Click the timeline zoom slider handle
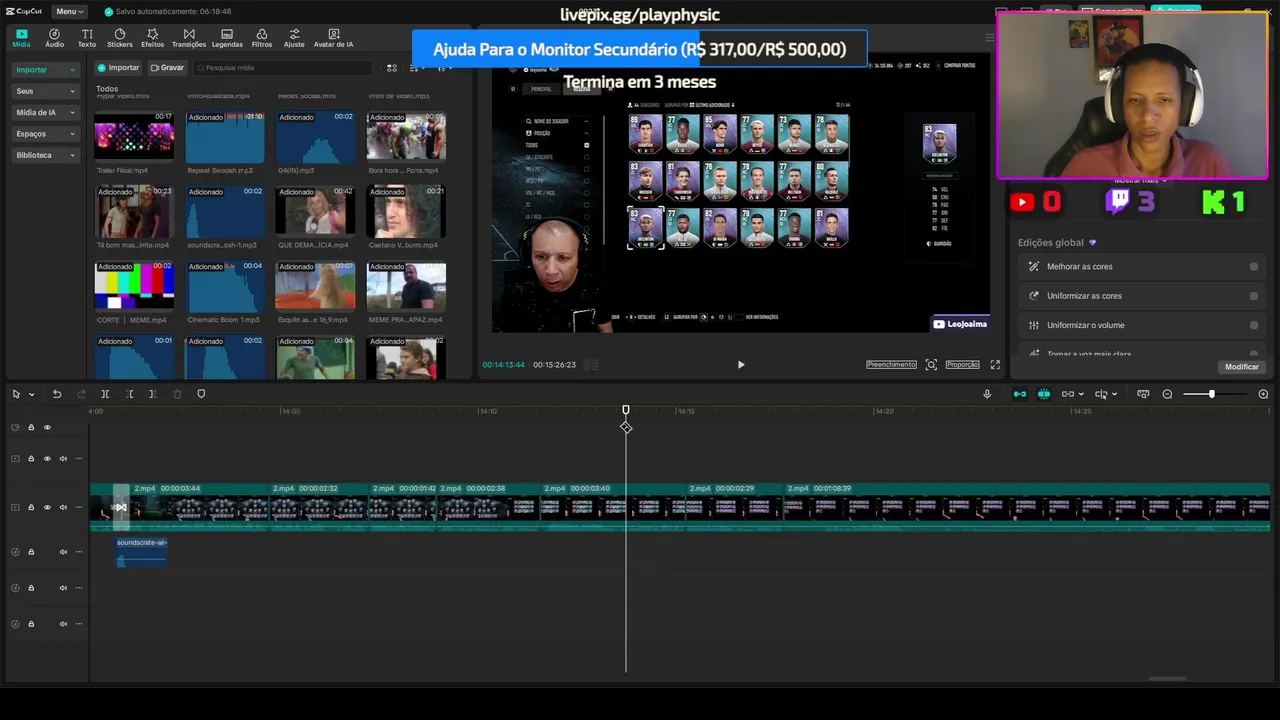The width and height of the screenshot is (1280, 720). (1211, 394)
